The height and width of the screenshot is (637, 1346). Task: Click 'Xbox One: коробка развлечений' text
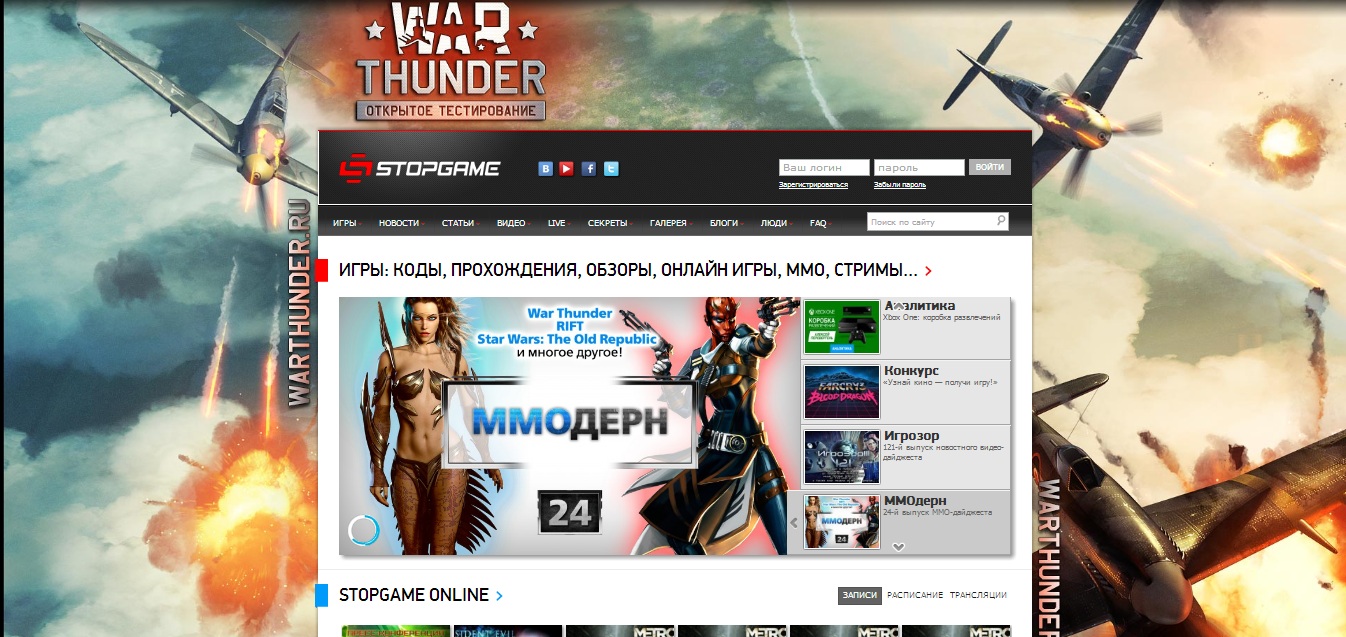tap(941, 317)
